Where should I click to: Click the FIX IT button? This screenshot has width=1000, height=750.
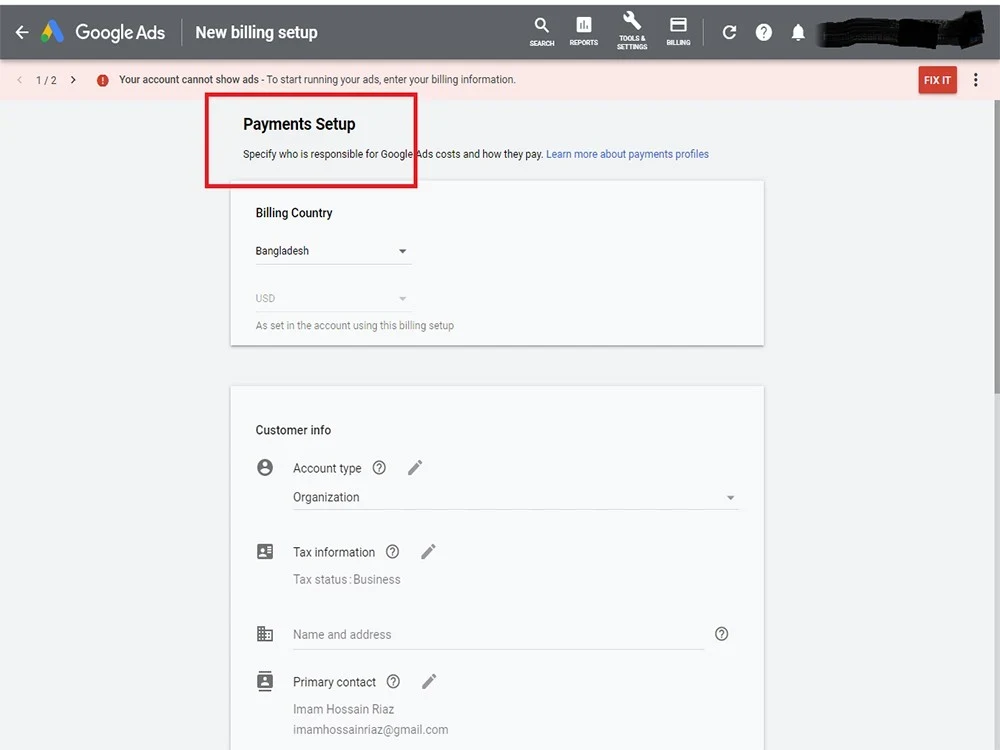[x=937, y=80]
